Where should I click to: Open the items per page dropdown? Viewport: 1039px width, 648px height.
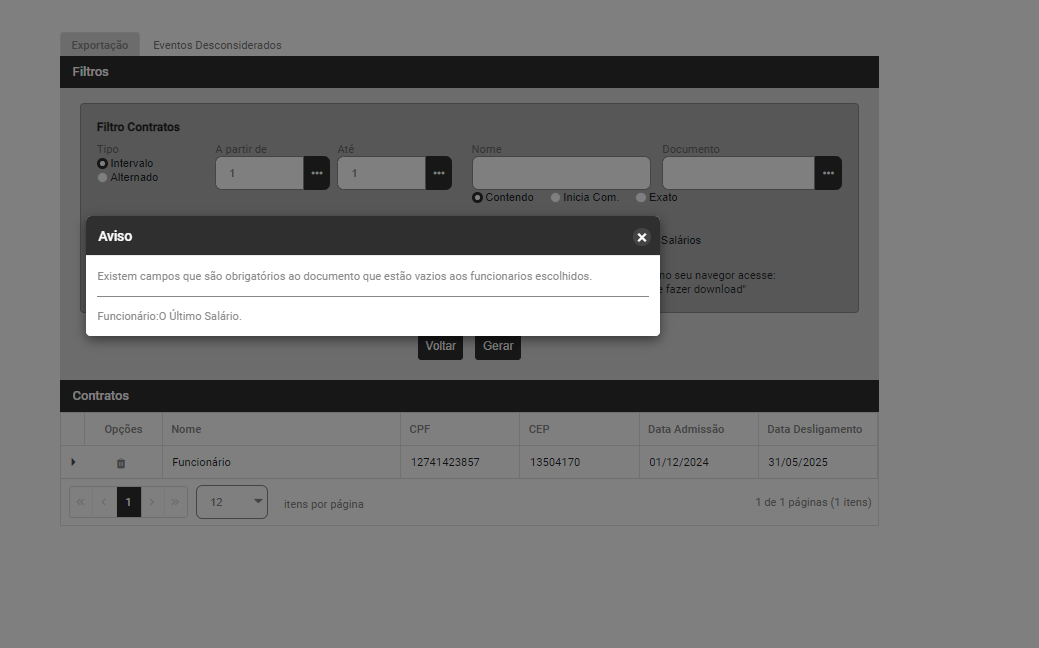tap(232, 502)
